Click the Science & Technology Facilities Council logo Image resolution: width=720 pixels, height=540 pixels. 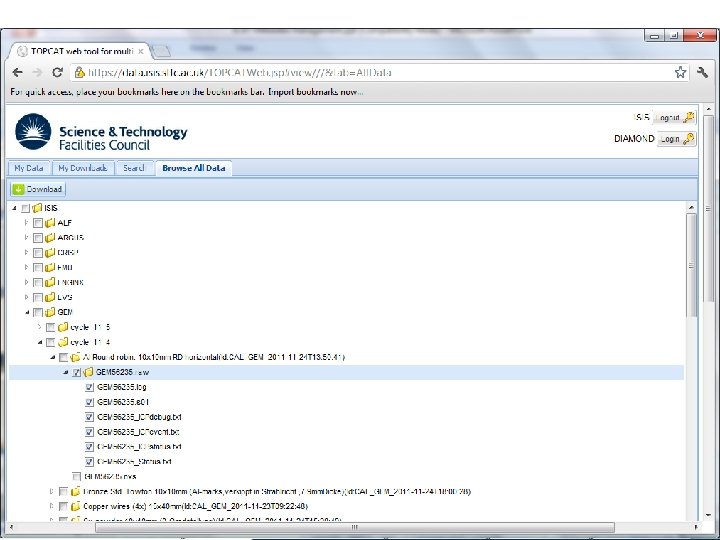tap(101, 132)
